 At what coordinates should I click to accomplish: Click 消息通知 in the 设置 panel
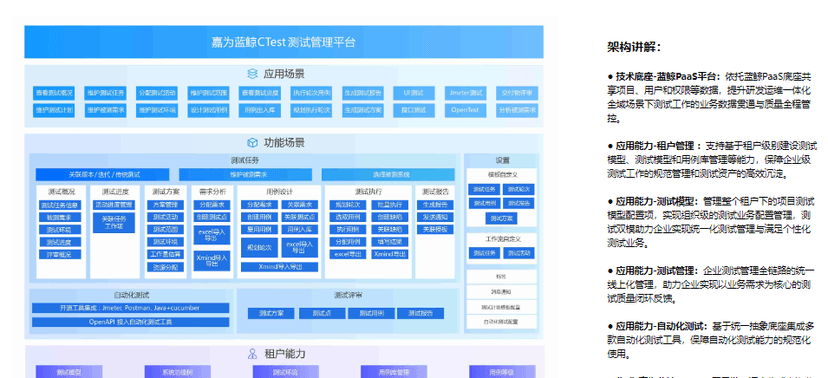pyautogui.click(x=501, y=291)
